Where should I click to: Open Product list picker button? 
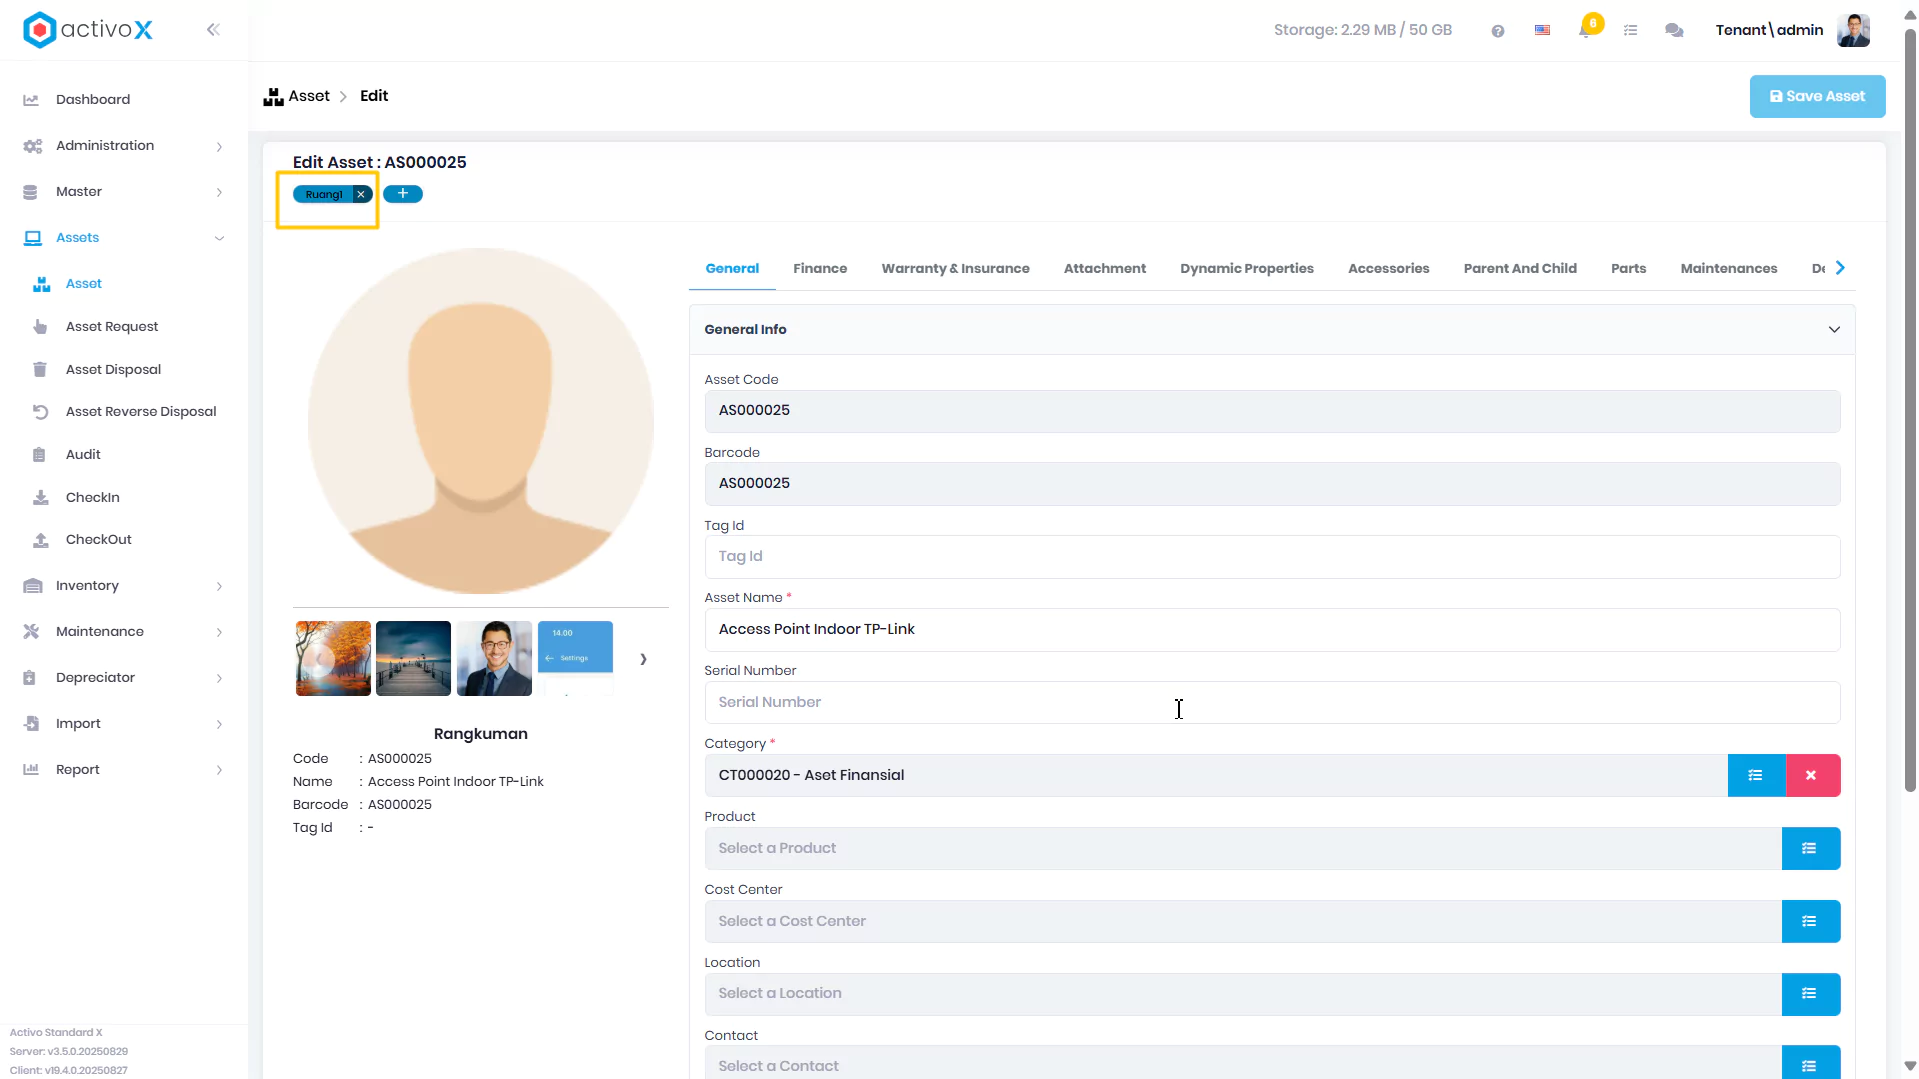1810,848
